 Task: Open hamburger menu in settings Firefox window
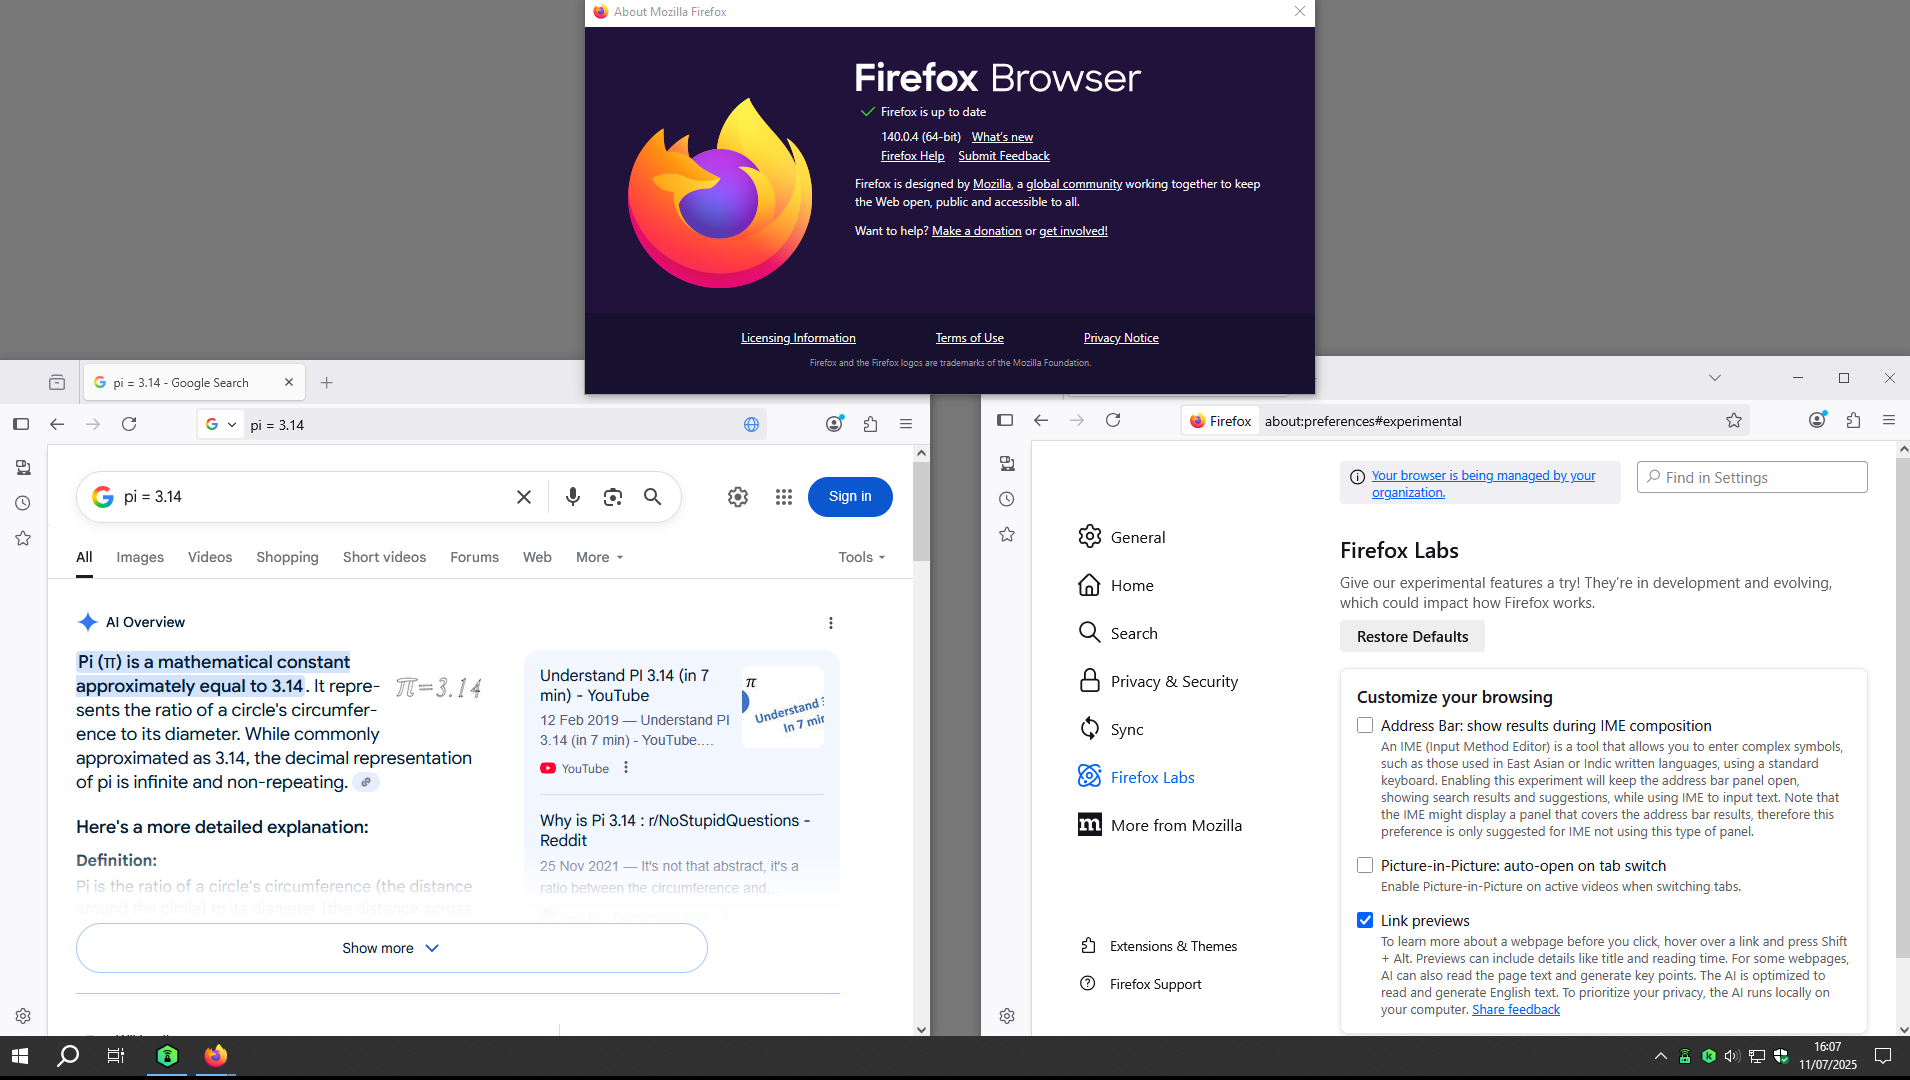pos(1889,421)
